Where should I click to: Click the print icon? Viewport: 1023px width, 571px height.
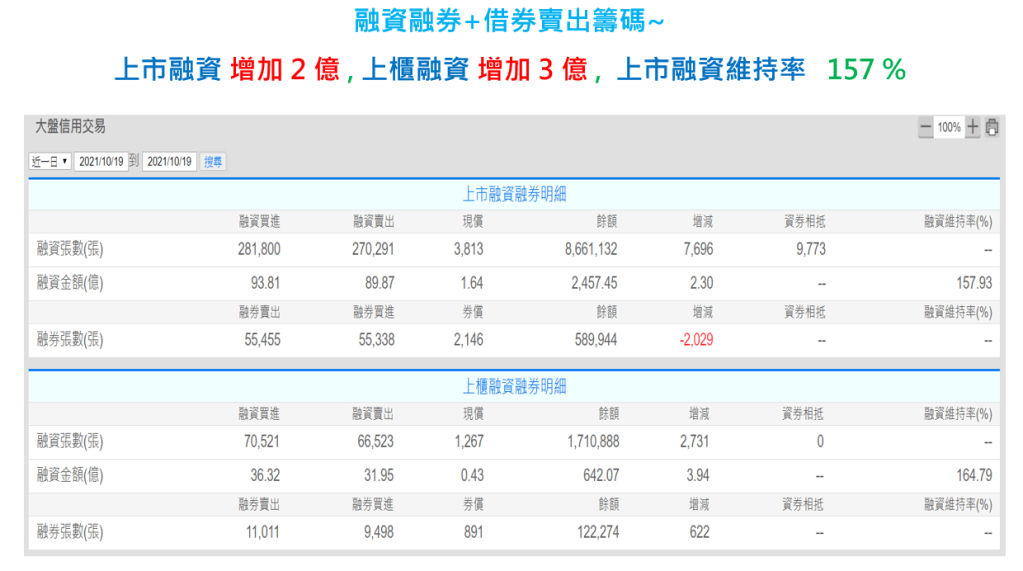click(x=991, y=128)
